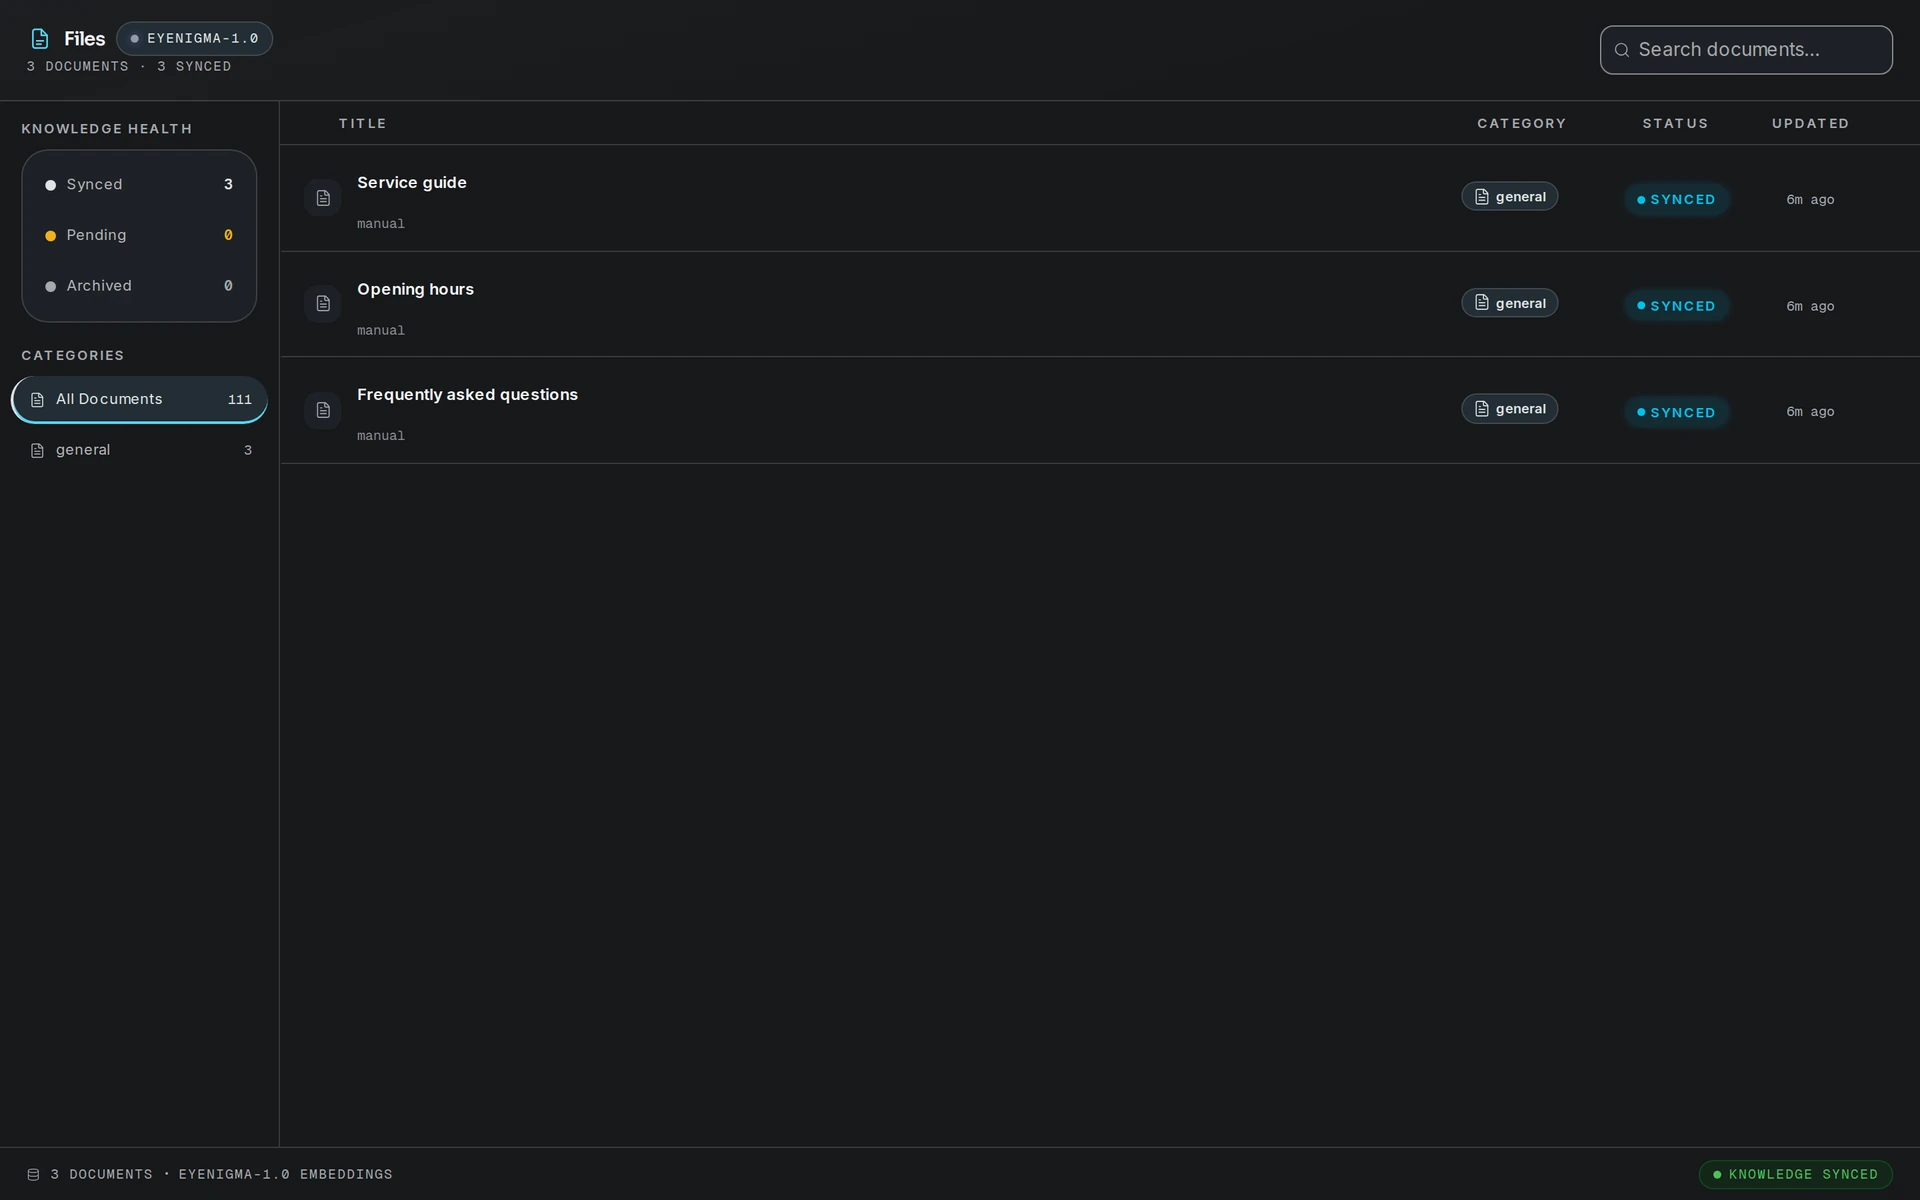Click 3 DOCUMENTS · 3 SYNCED header text
Screen dimensions: 1920x1200
tap(129, 67)
